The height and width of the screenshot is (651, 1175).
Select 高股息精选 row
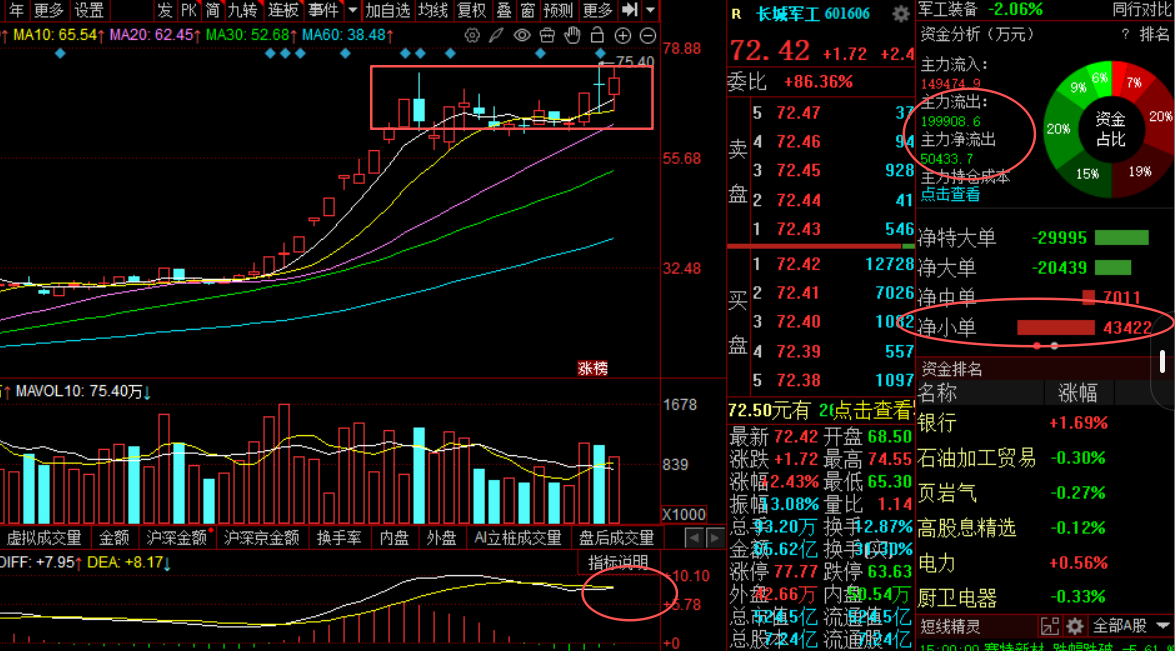pyautogui.click(x=1043, y=528)
